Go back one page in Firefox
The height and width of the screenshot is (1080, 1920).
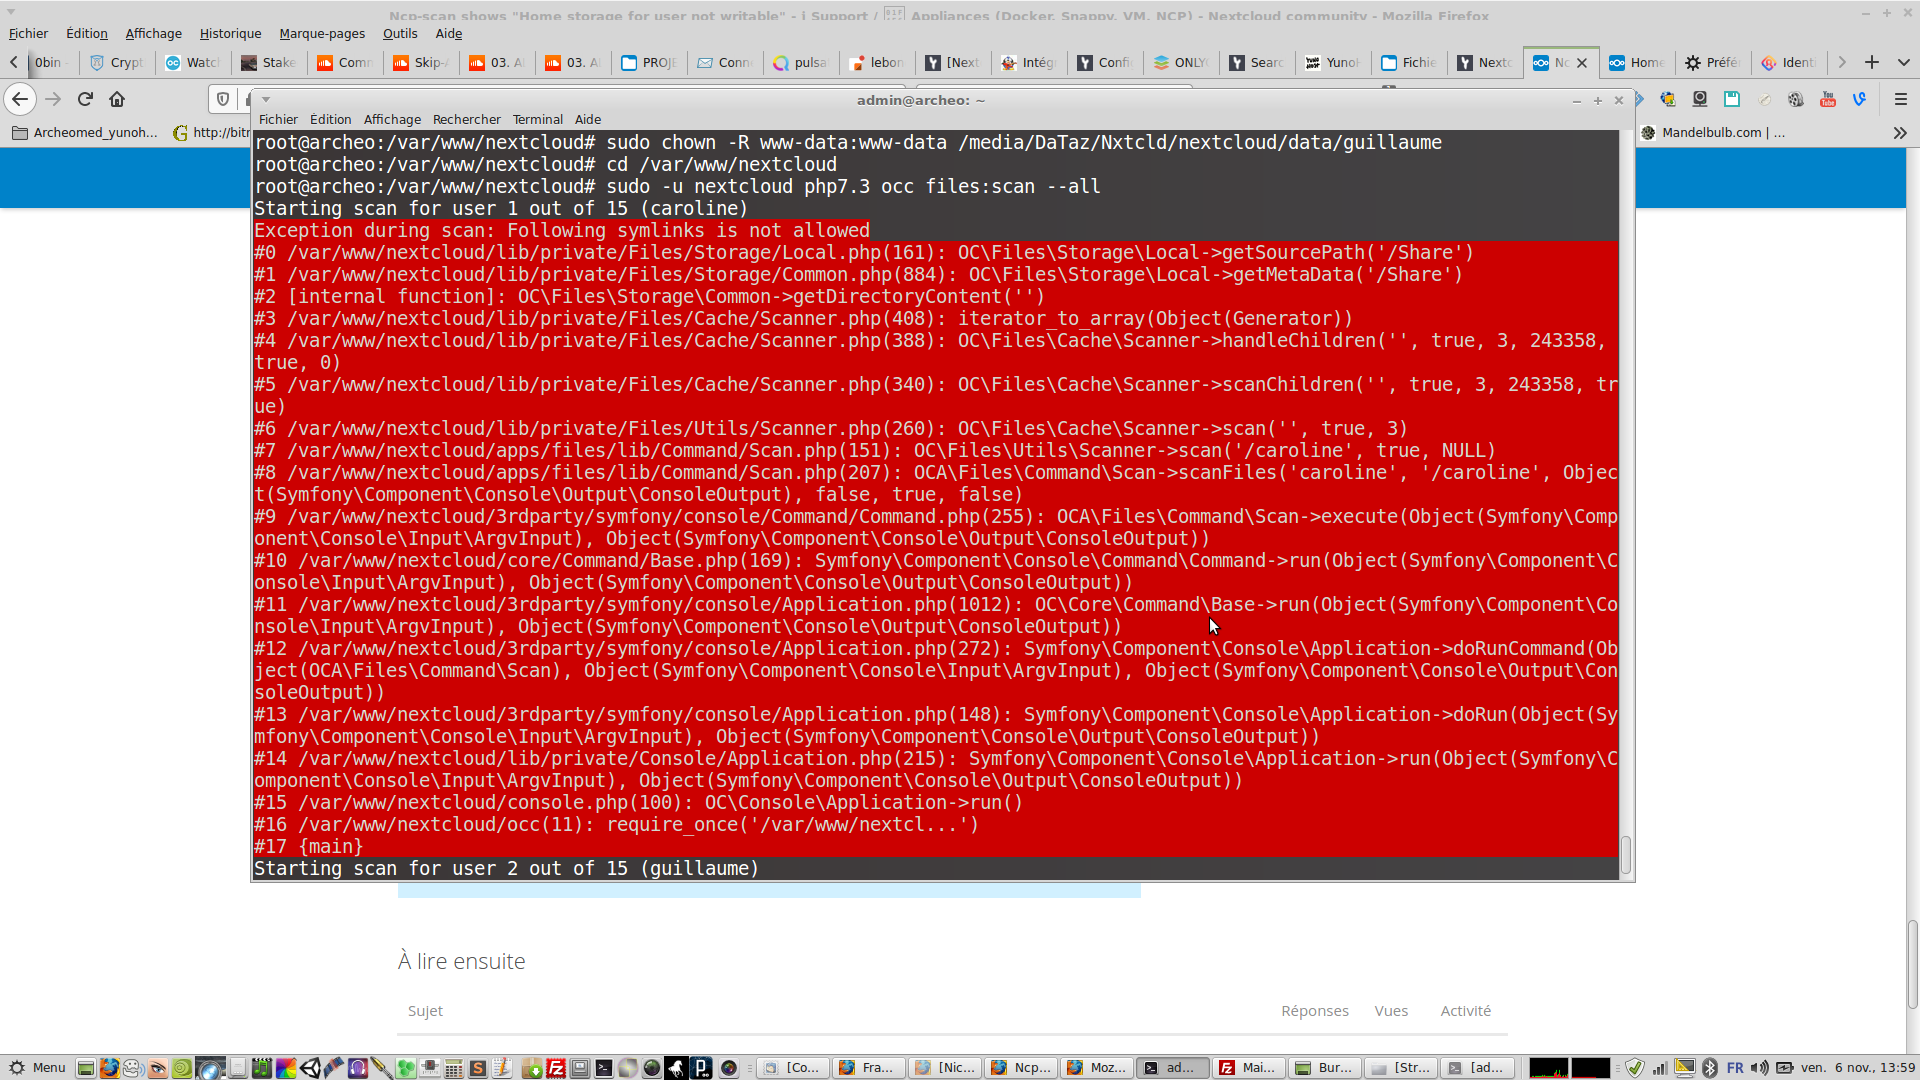click(x=20, y=99)
